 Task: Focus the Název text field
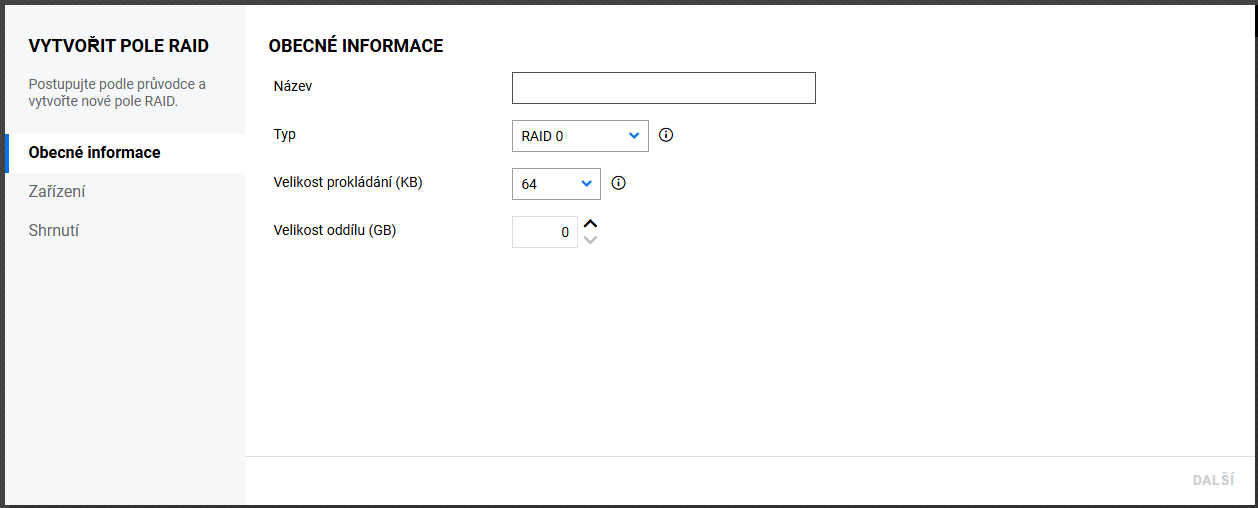pos(663,88)
